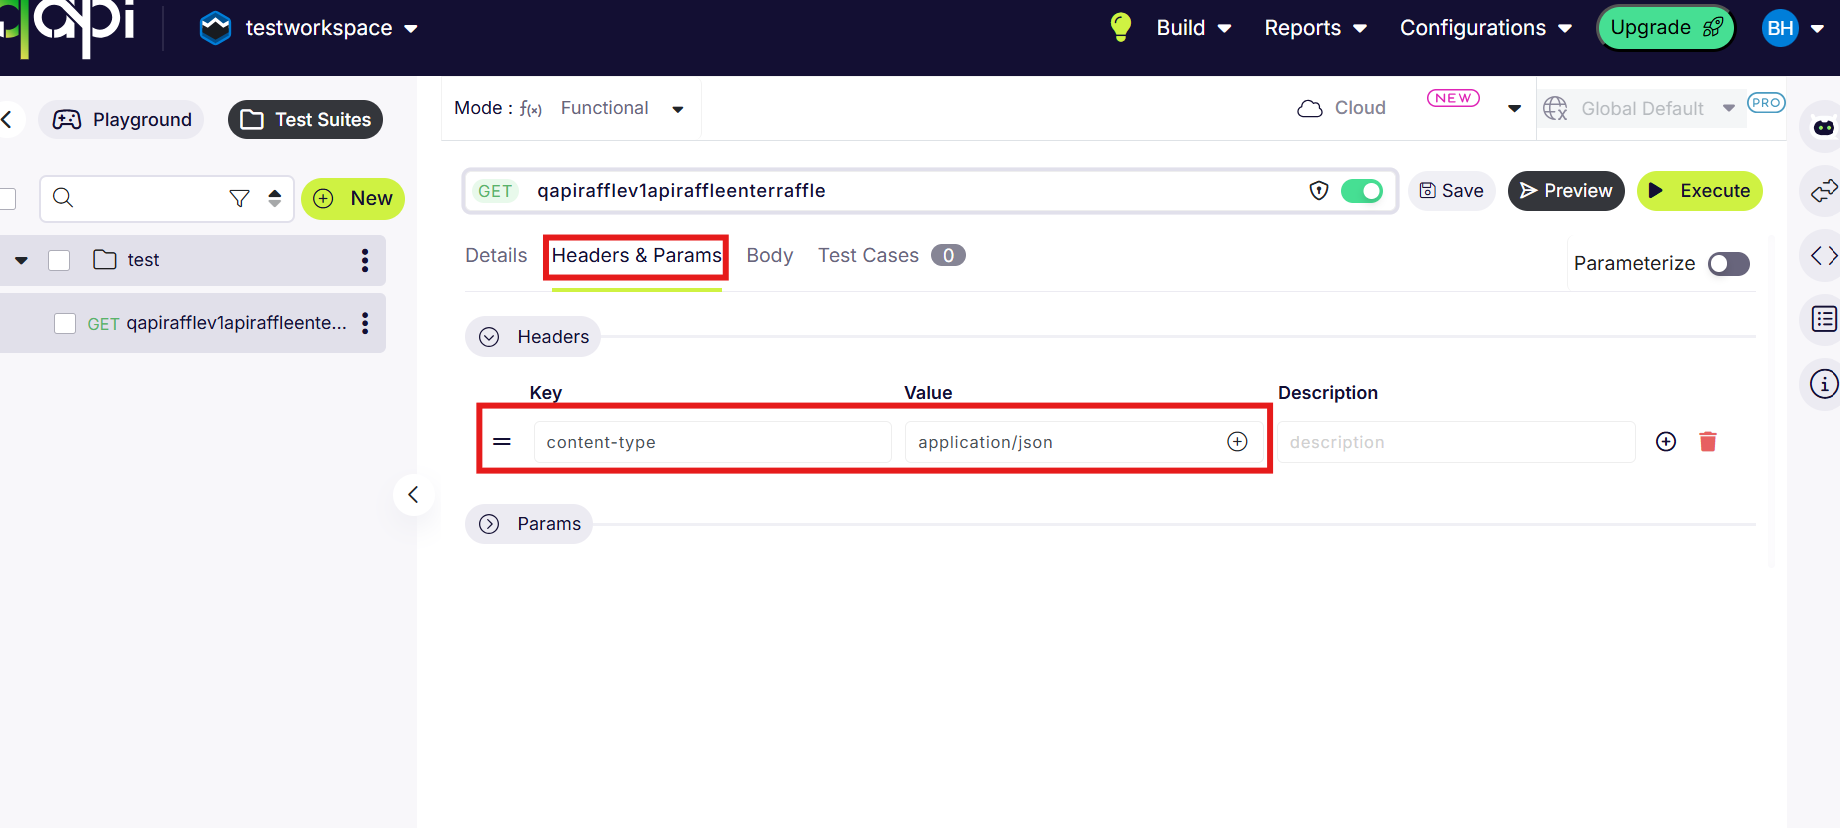Open the test folder's three-dot menu

tap(365, 260)
